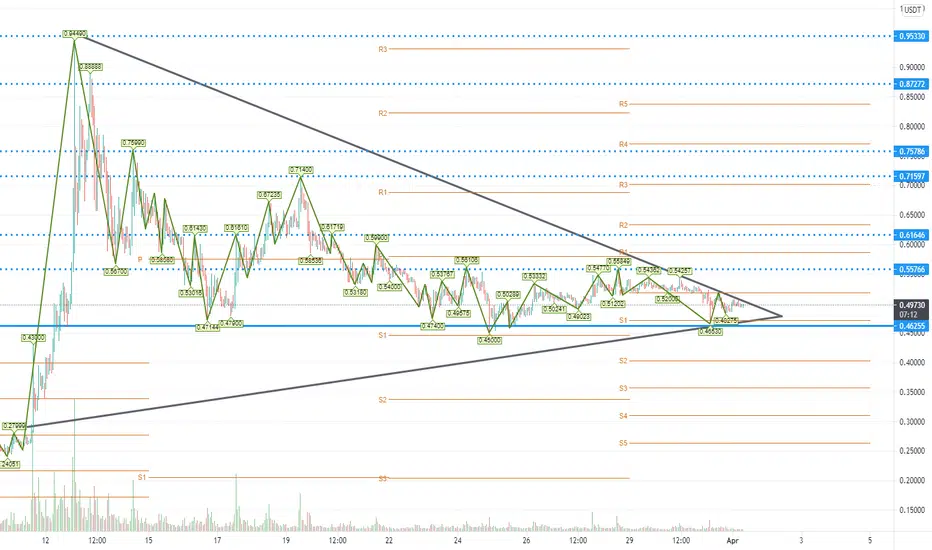Select the 0.59900 zigzag label
This screenshot has width=932, height=550.
[376, 238]
